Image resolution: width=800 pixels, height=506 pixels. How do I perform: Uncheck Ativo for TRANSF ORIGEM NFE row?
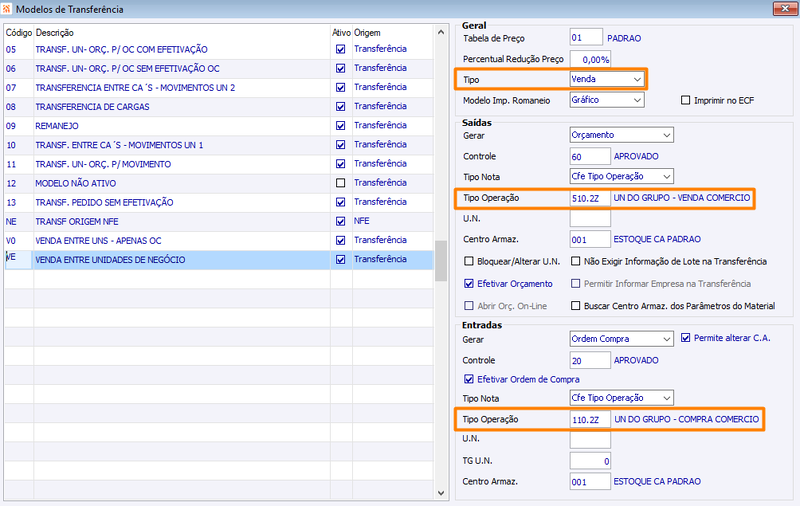point(340,221)
